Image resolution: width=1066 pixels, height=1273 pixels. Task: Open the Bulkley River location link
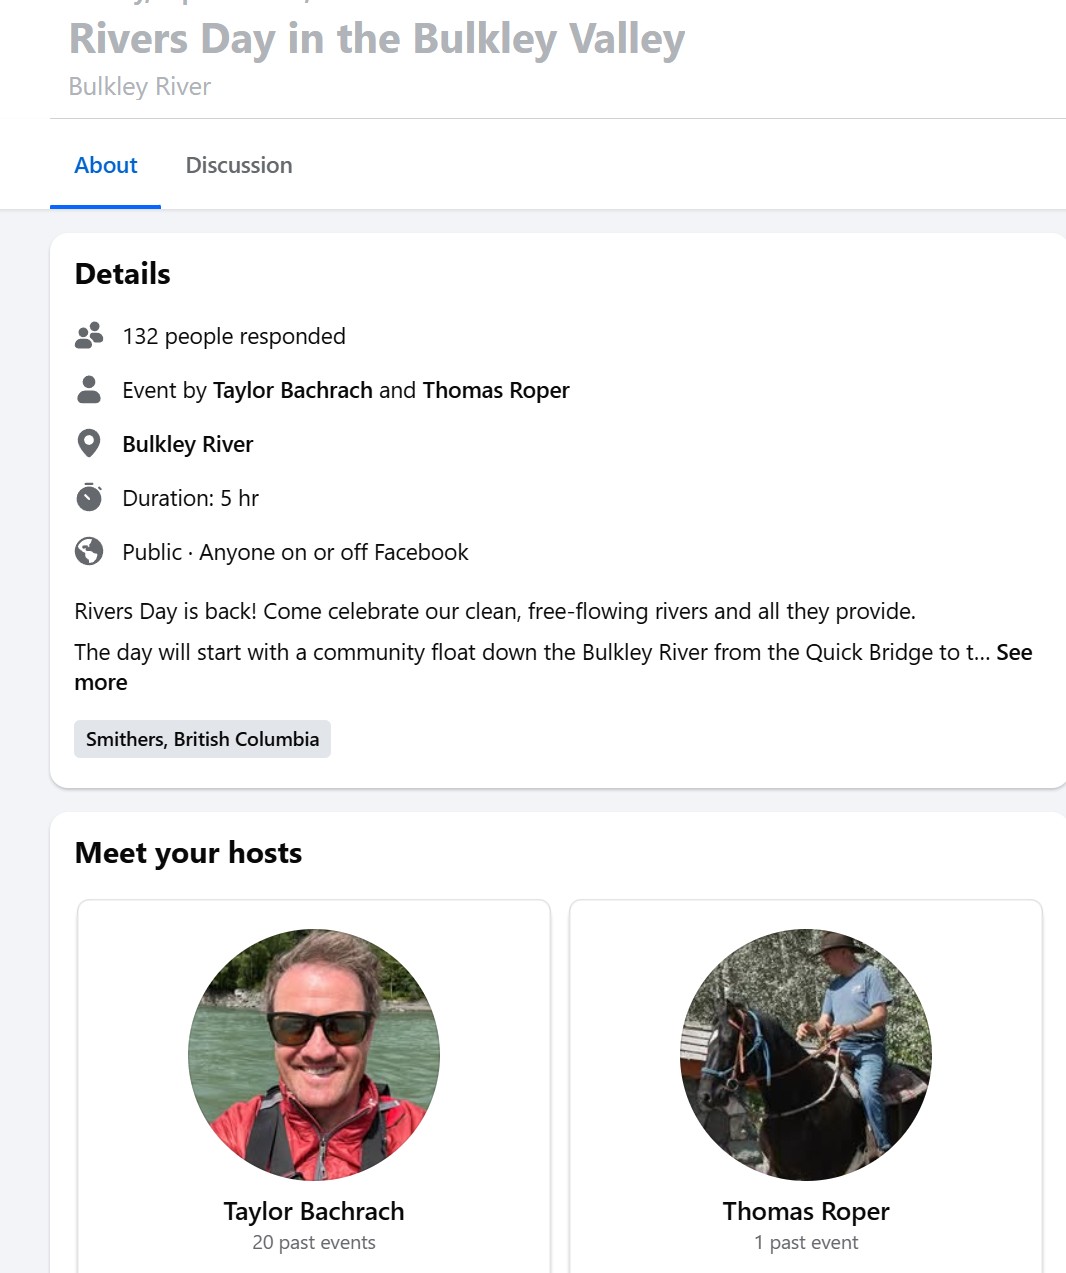[x=187, y=444]
